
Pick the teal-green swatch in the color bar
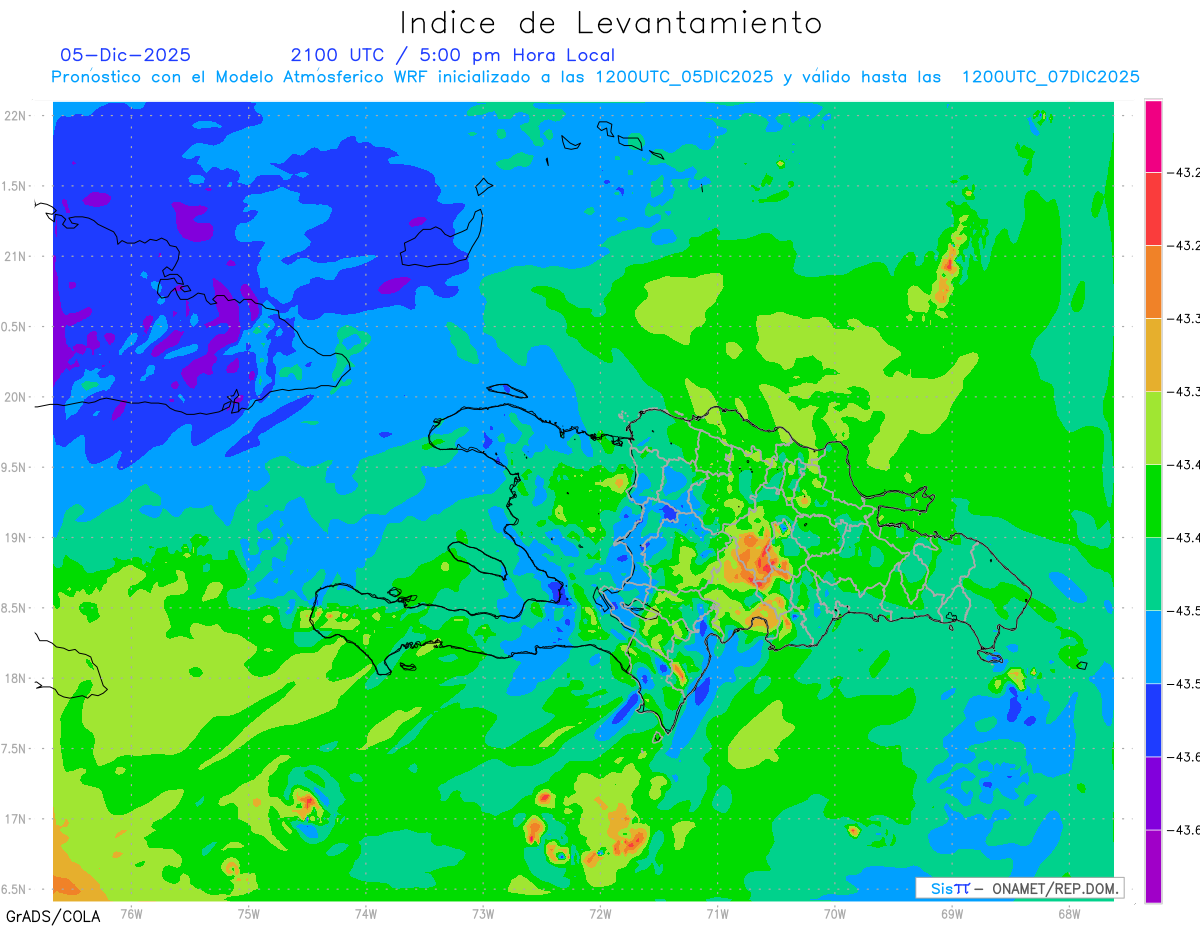[1153, 574]
